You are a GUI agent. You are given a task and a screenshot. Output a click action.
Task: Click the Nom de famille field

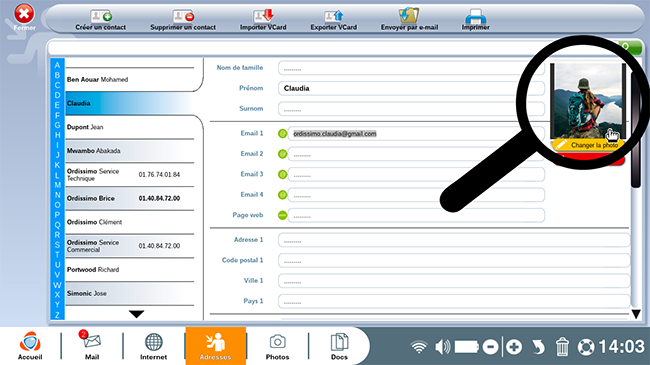coord(411,68)
